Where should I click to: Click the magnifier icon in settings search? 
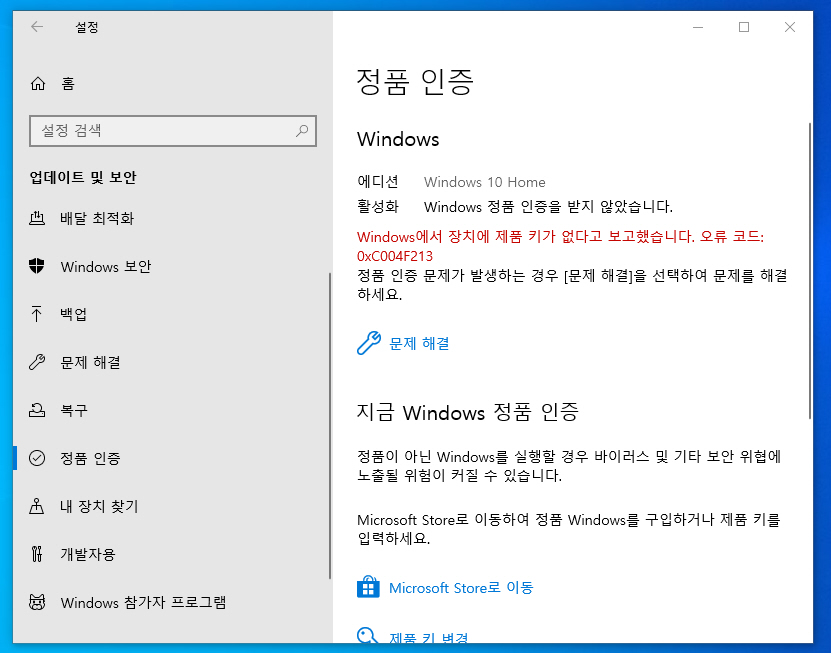click(x=302, y=130)
